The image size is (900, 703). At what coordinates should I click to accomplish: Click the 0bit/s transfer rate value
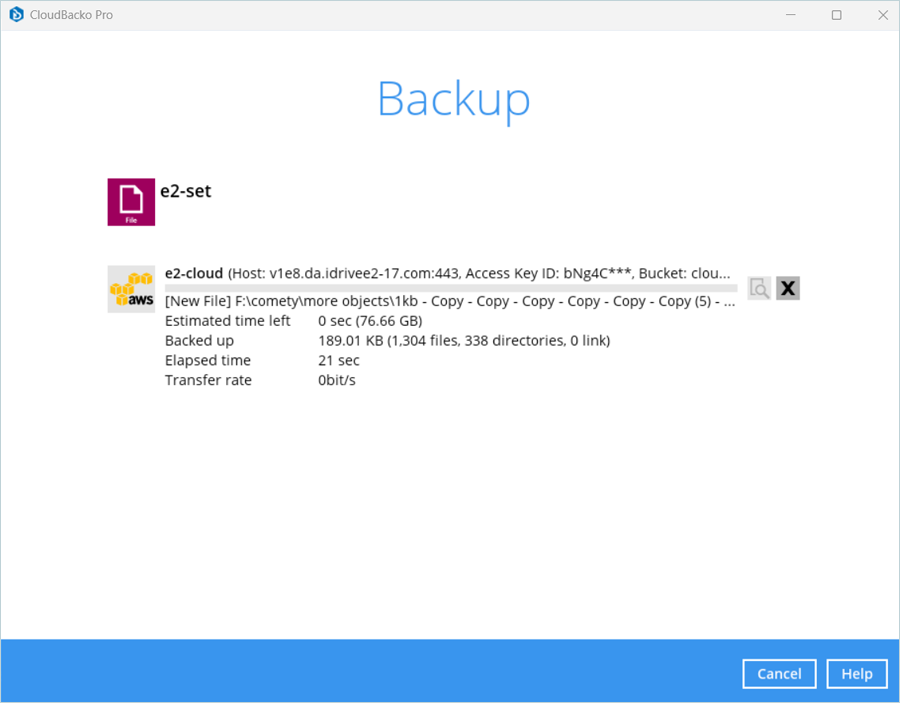coord(337,381)
